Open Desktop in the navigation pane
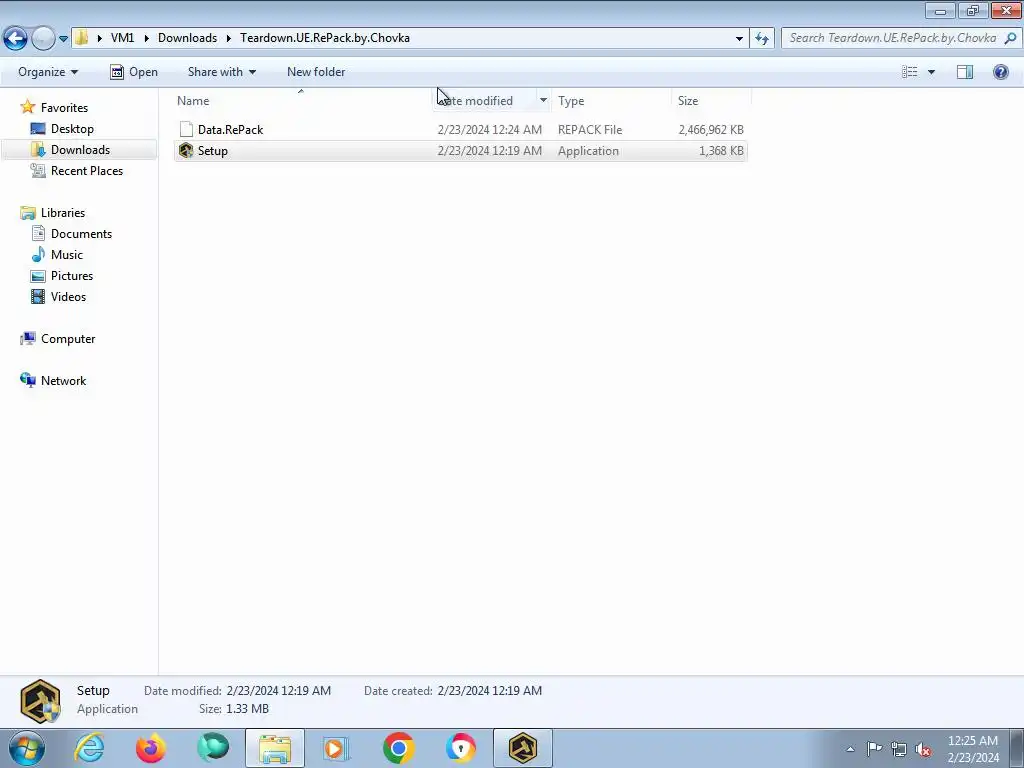 coord(72,129)
